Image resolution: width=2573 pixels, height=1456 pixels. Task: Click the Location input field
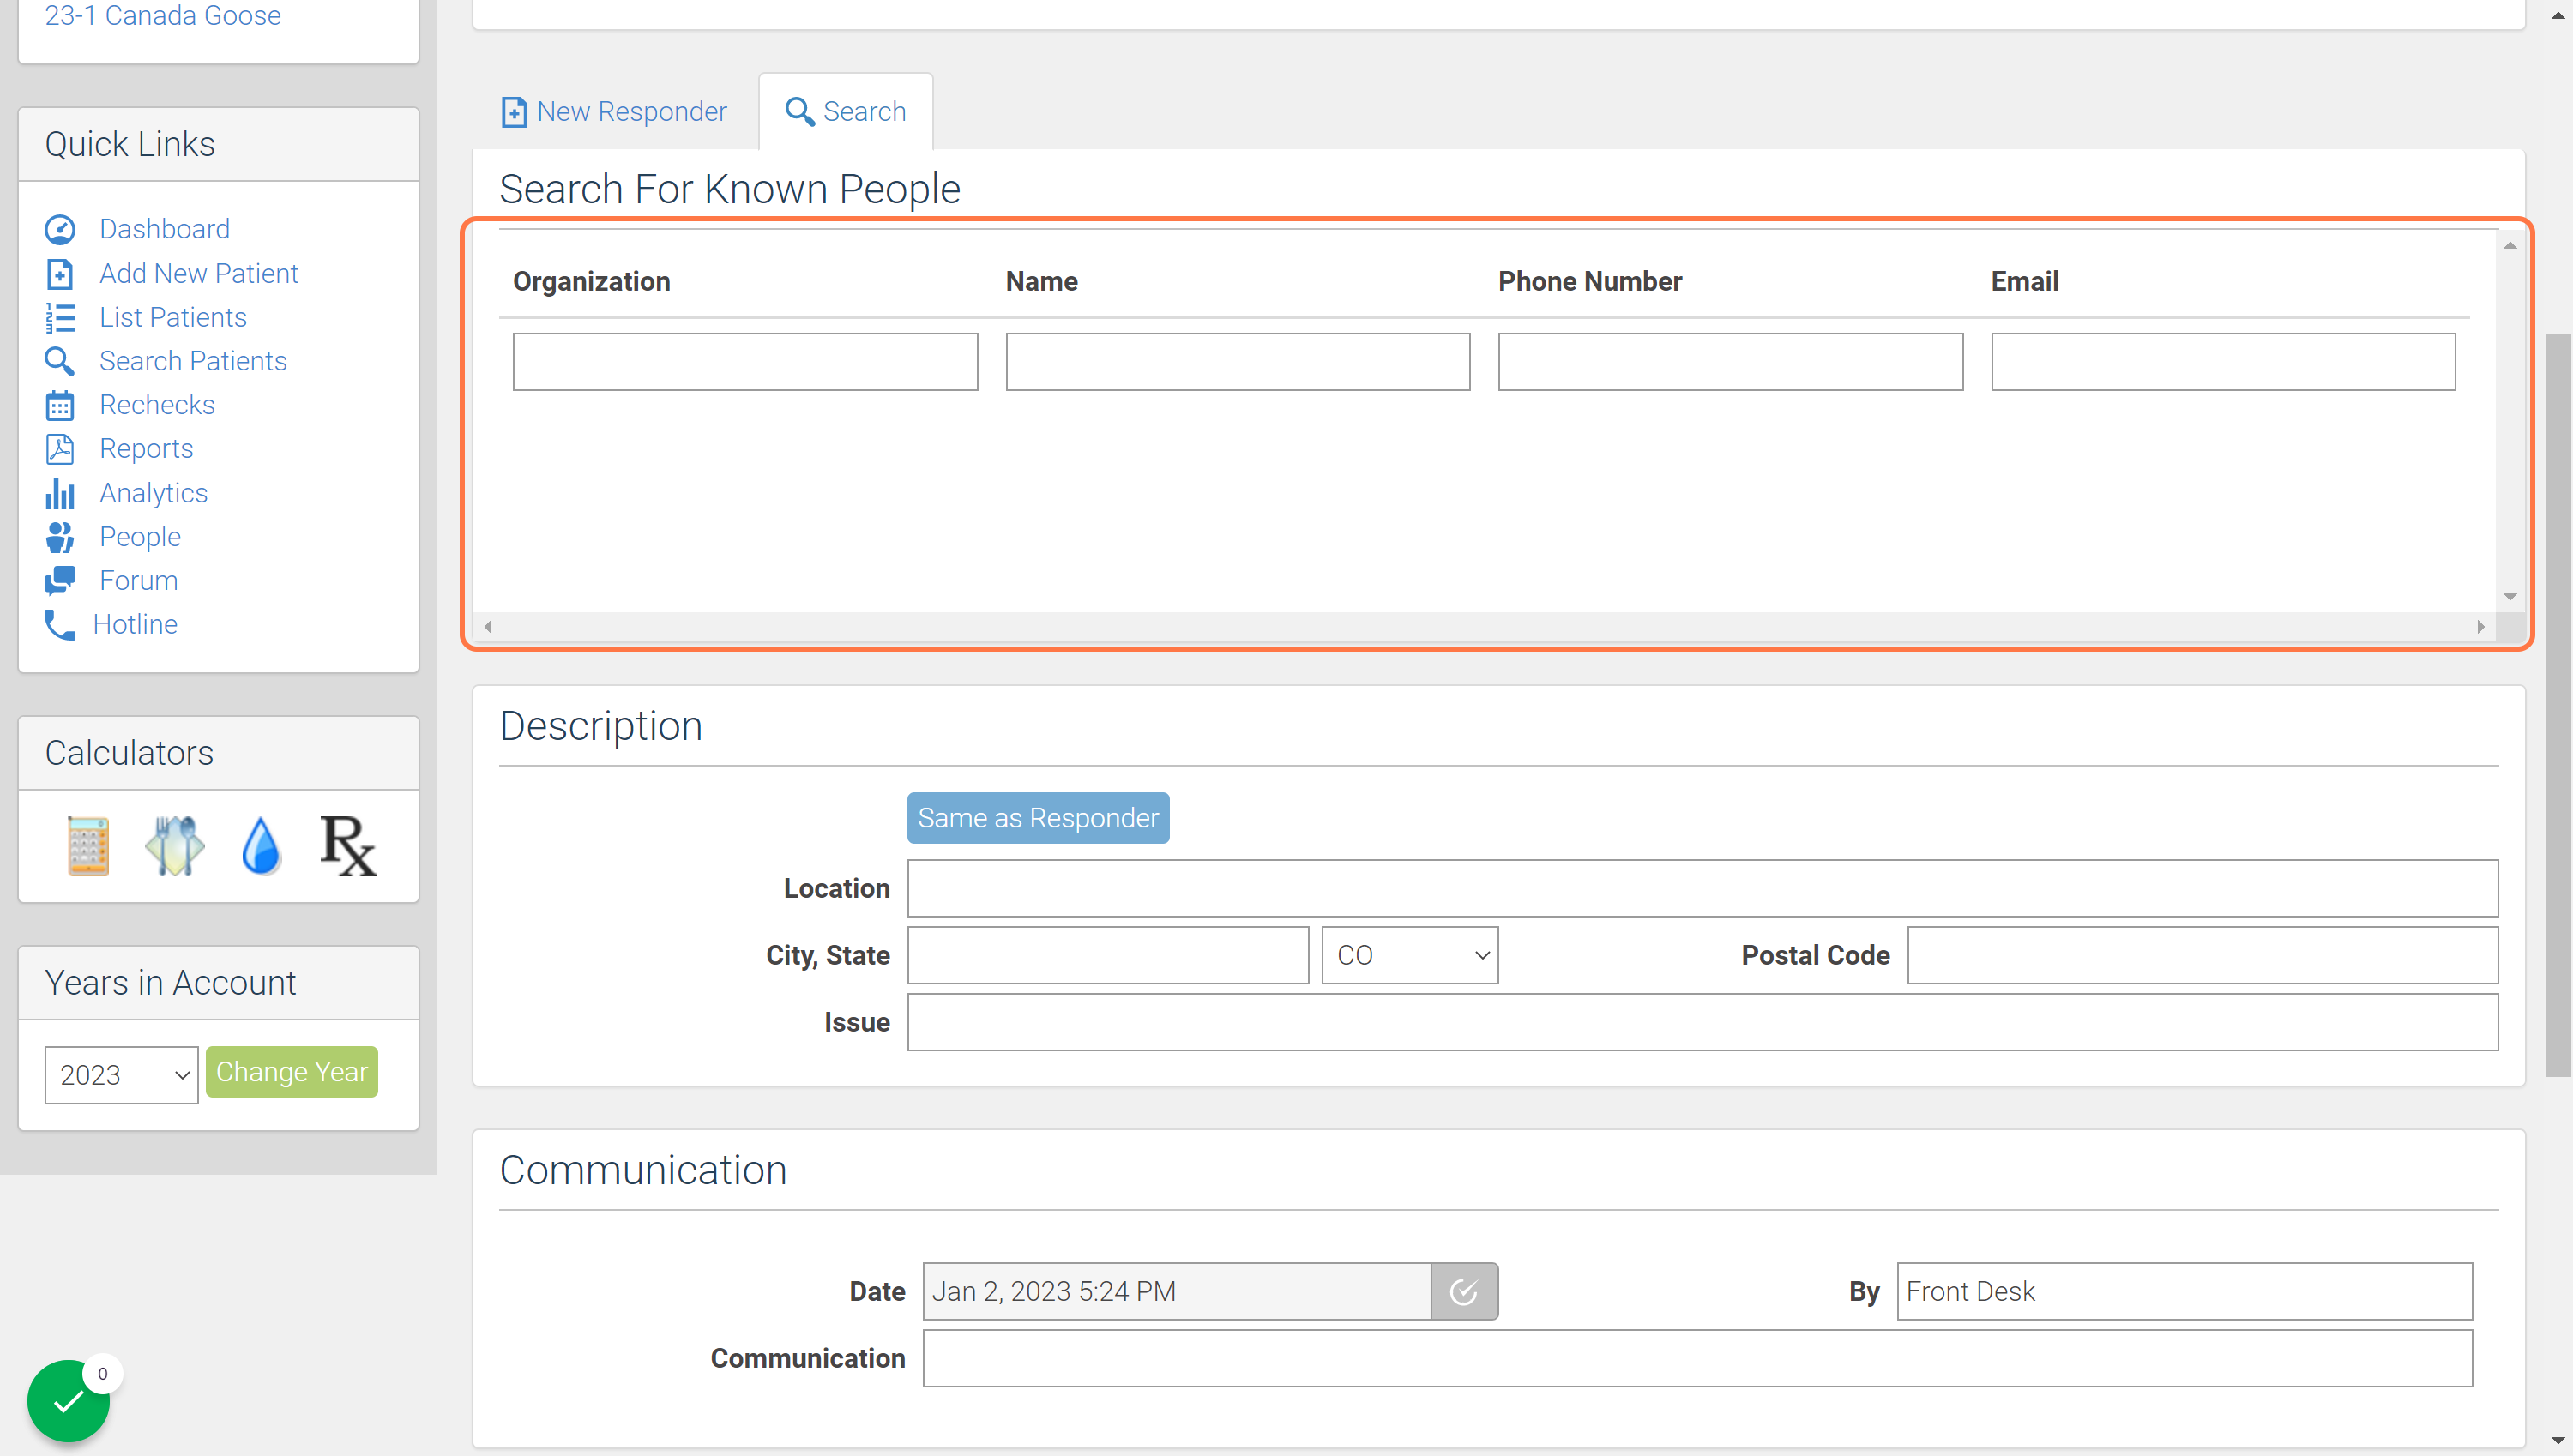tap(1702, 888)
